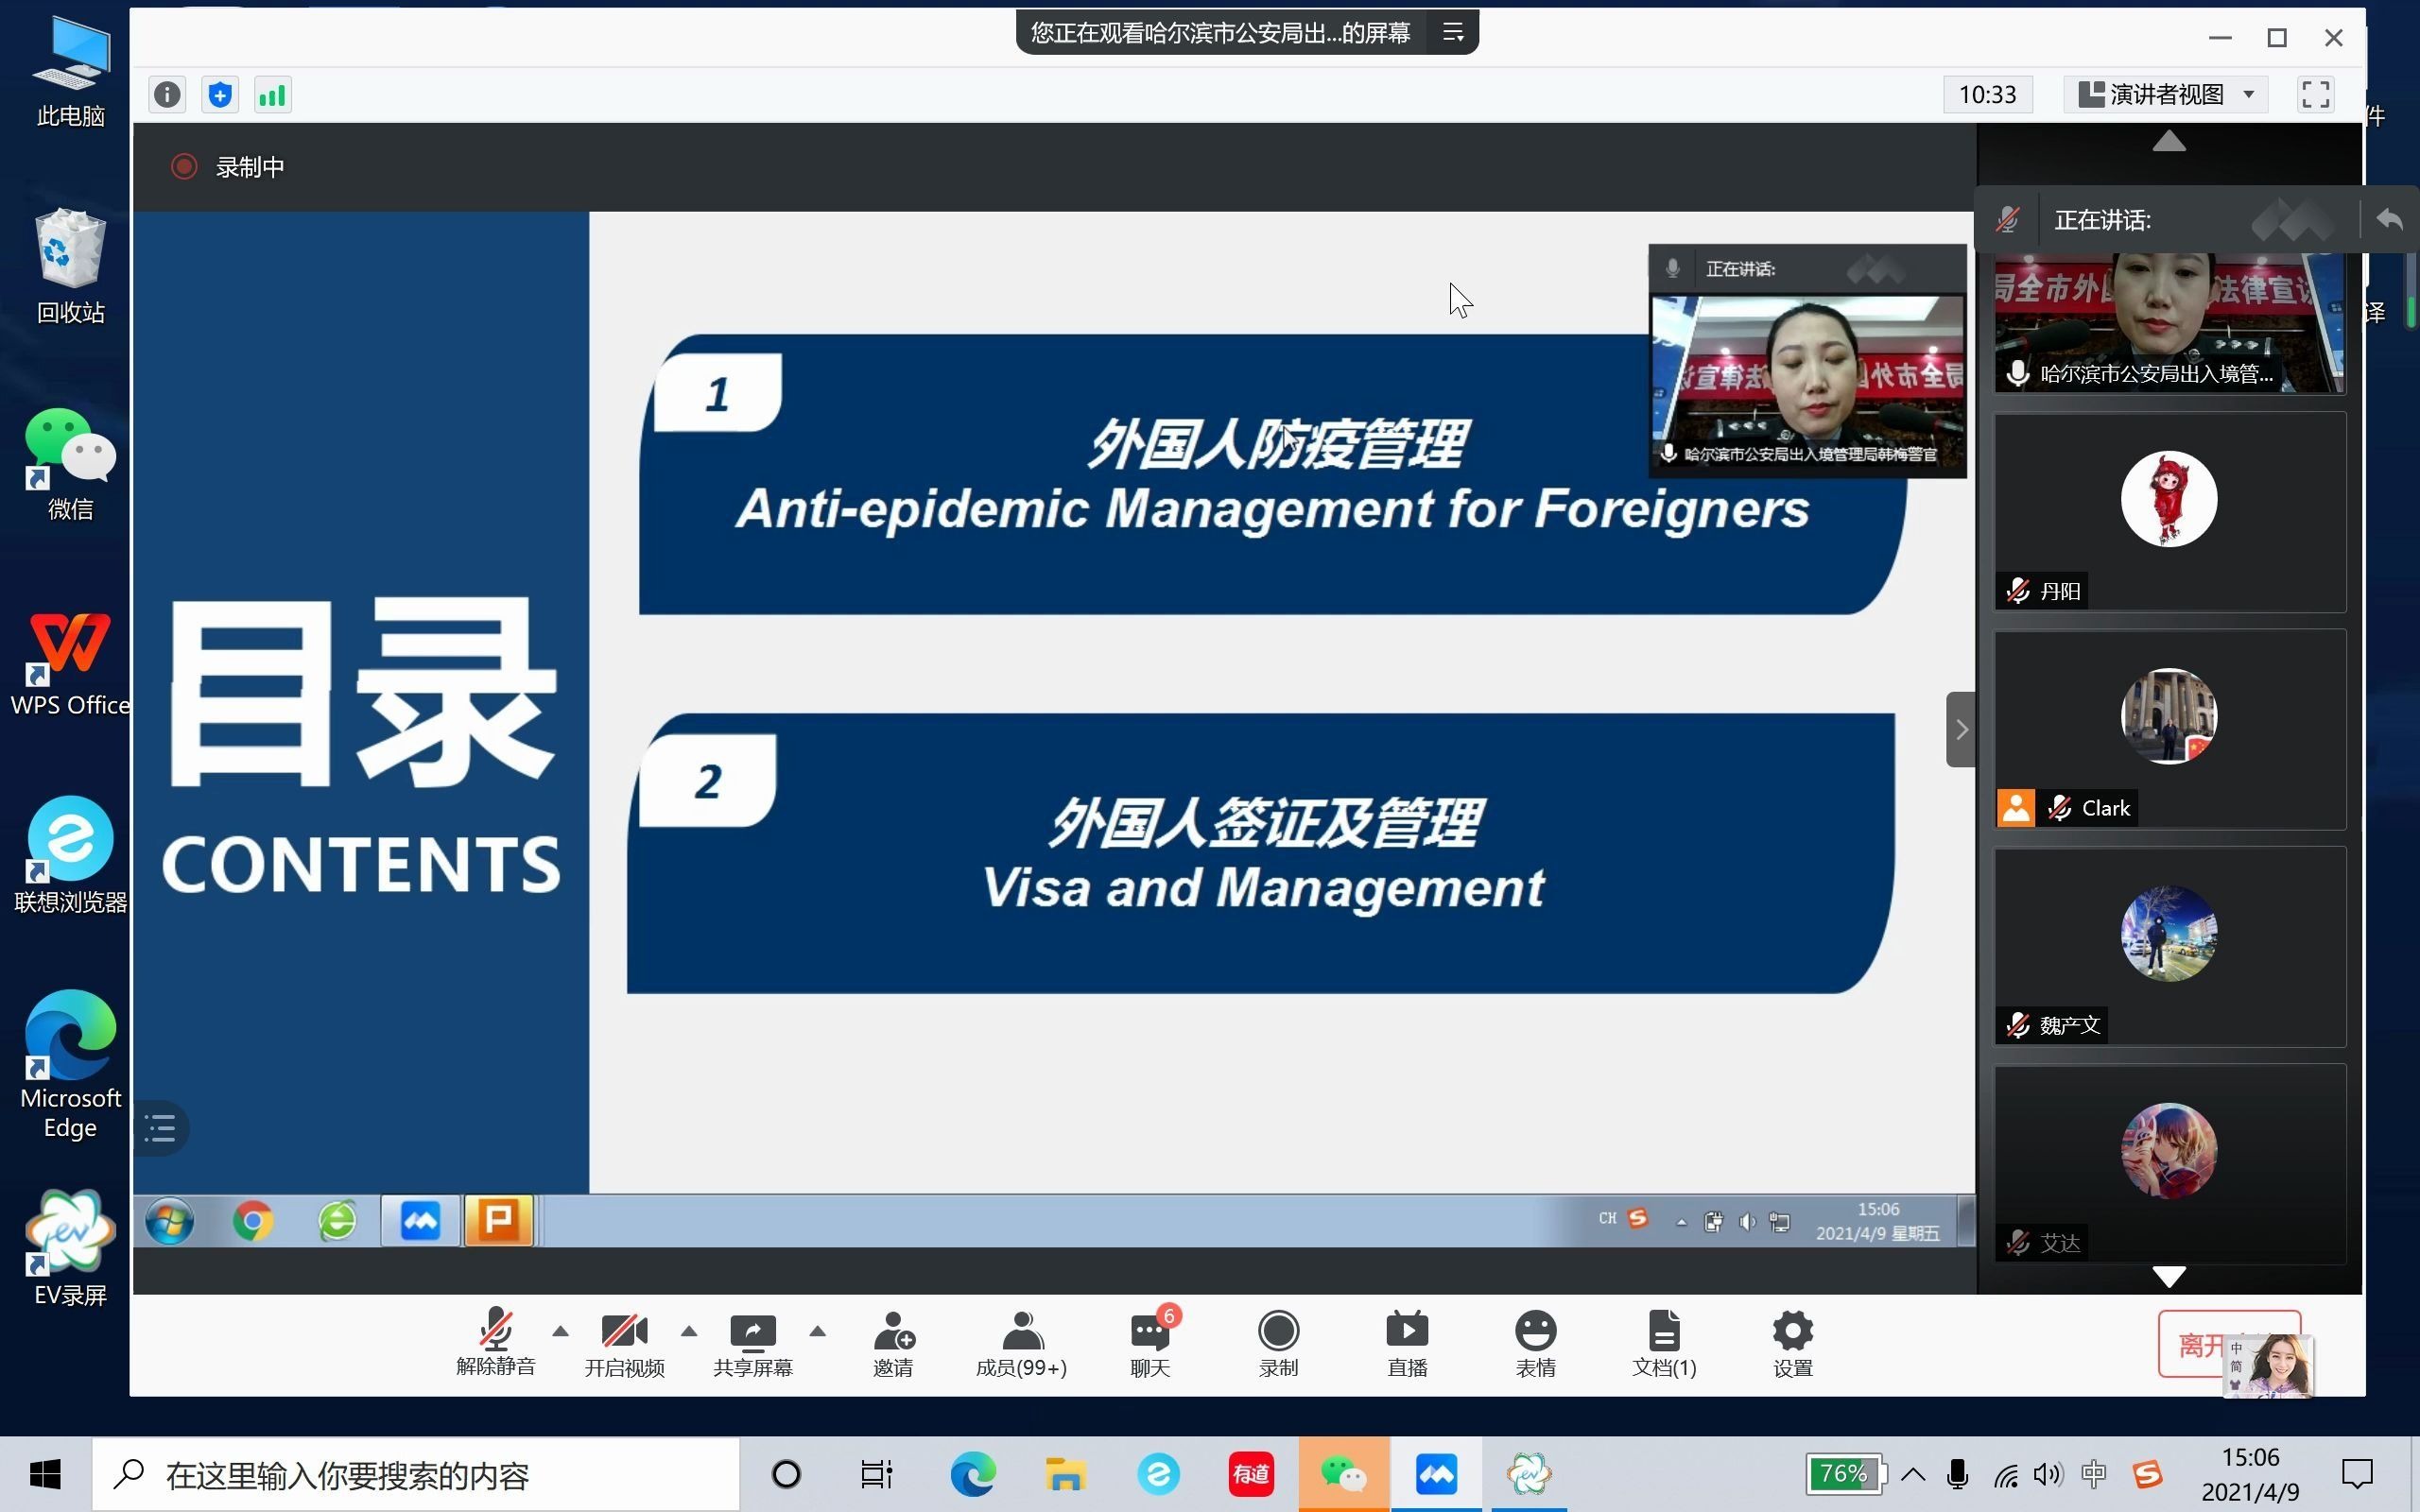Open Edge from the taskbar
This screenshot has width=2420, height=1512.
972,1474
